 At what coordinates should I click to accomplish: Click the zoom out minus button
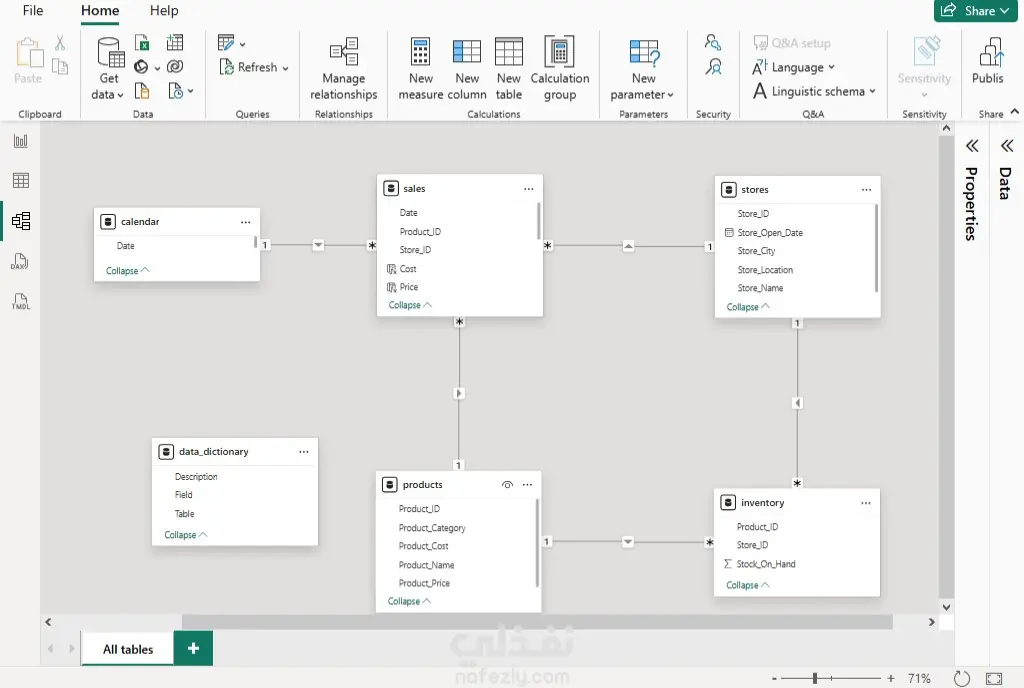(x=774, y=679)
